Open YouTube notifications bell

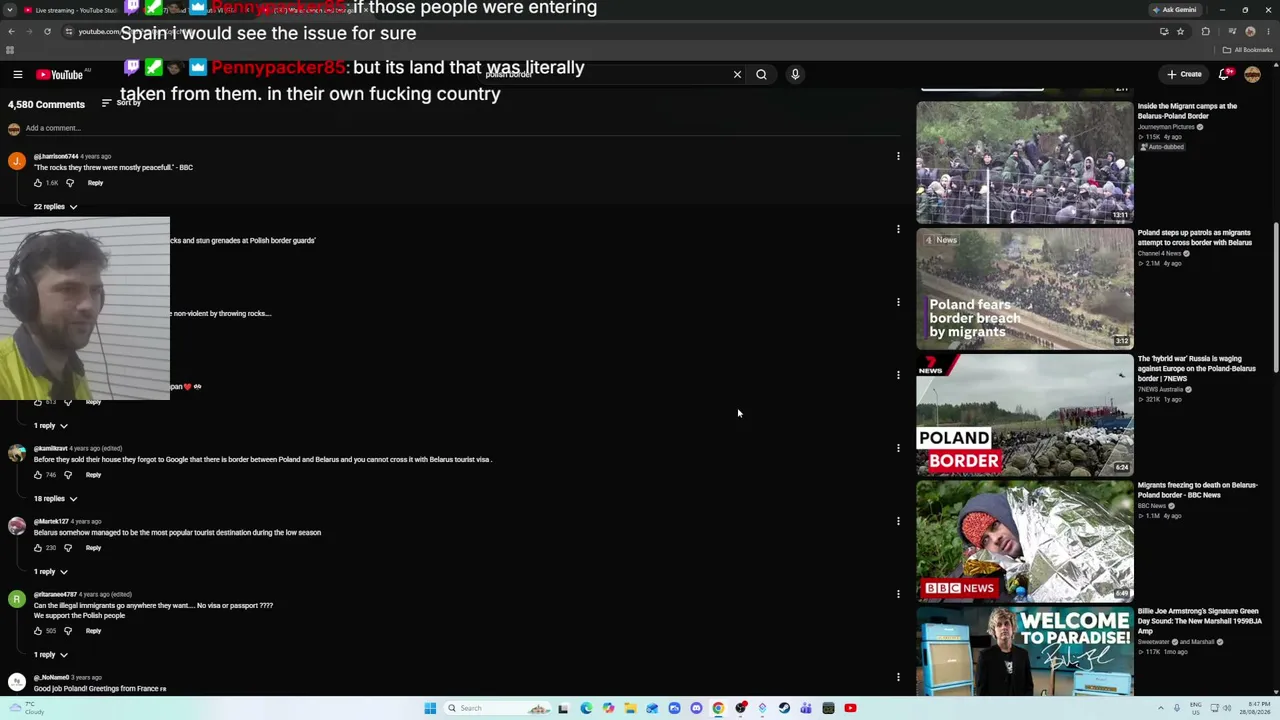(1224, 74)
